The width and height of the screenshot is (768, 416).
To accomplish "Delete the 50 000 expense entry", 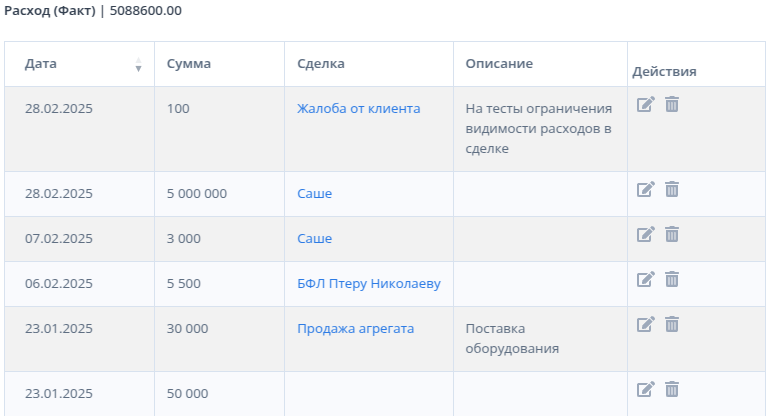I will point(672,390).
